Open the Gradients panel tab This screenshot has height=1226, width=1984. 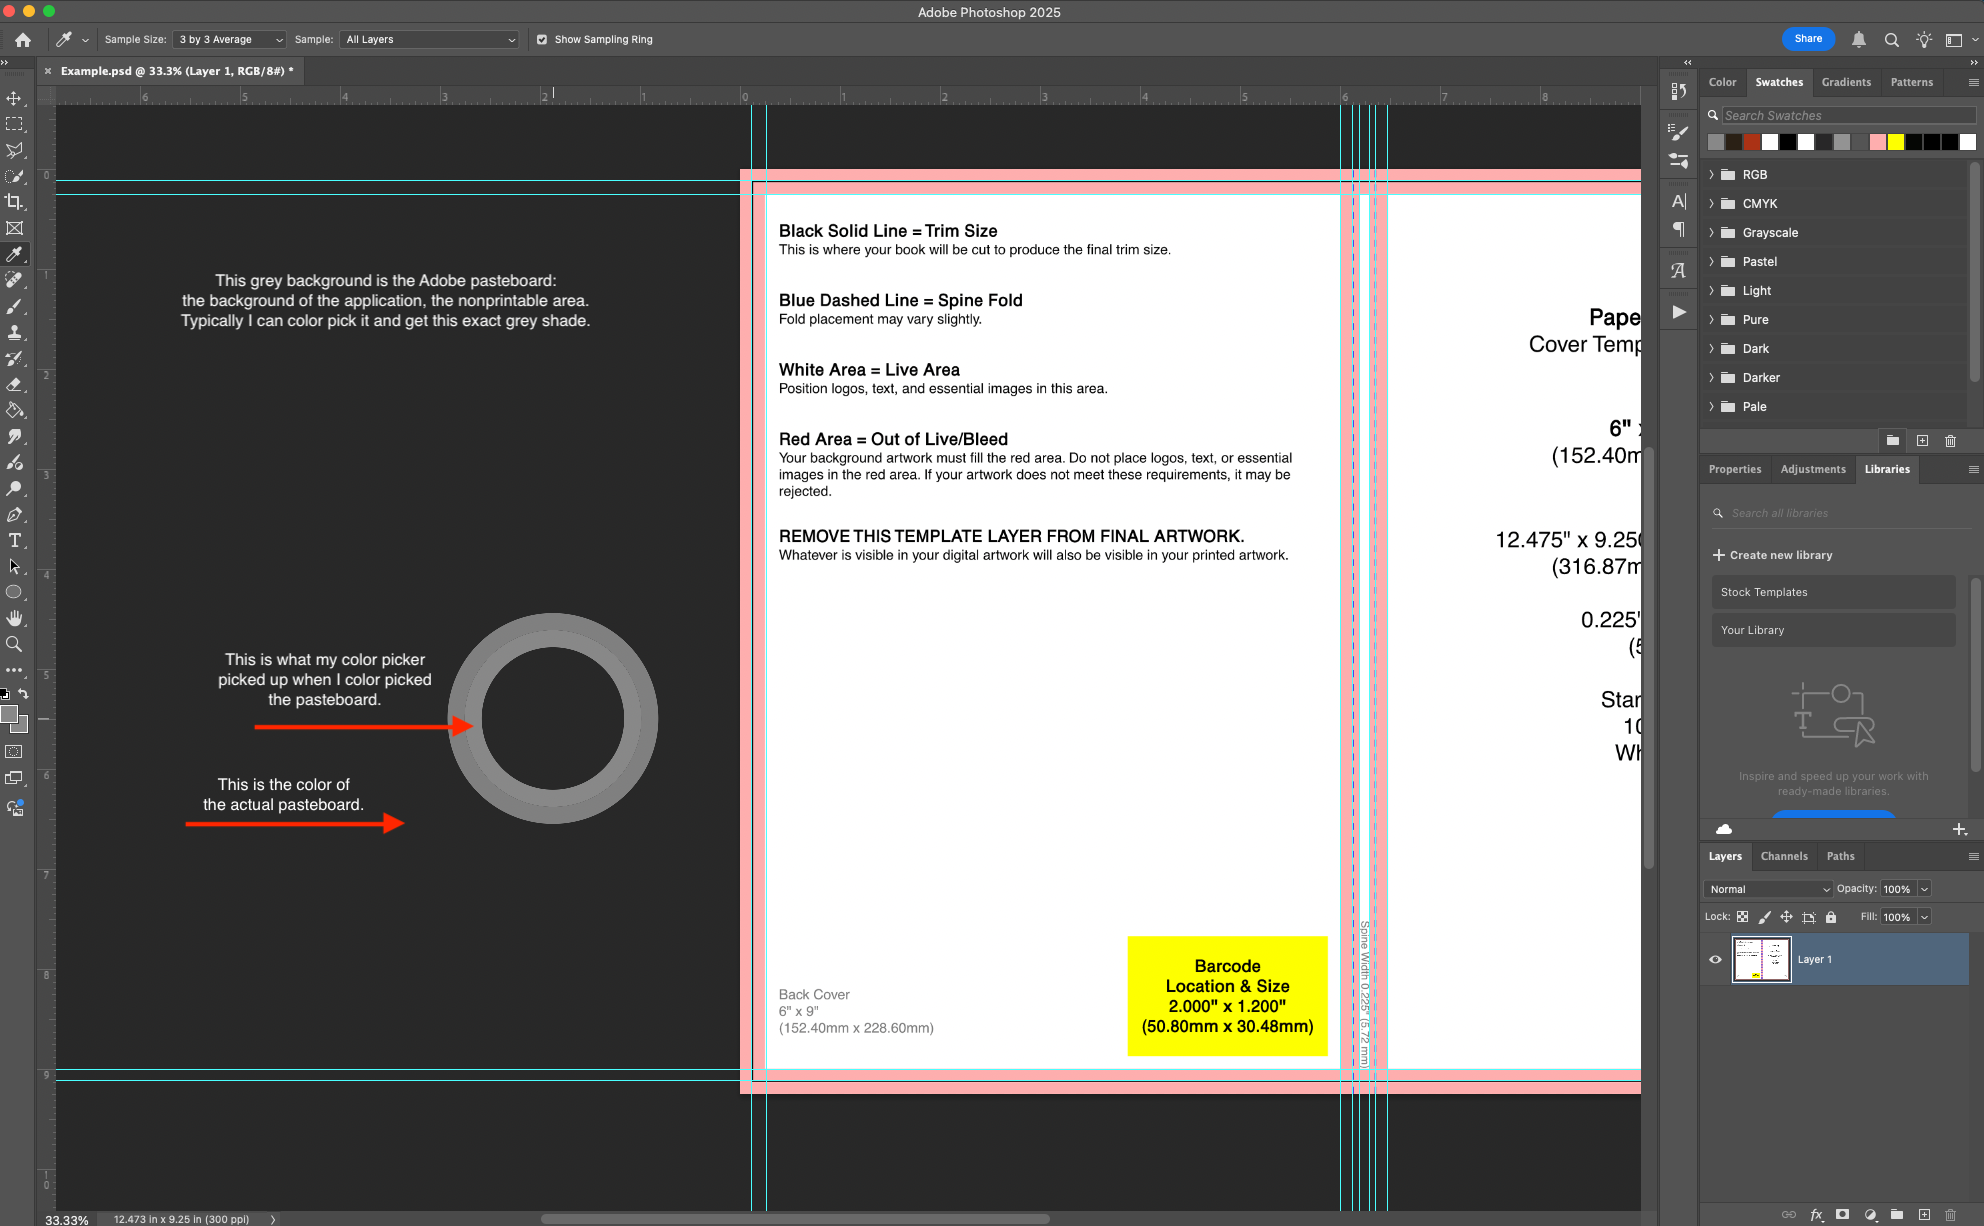pyautogui.click(x=1846, y=82)
